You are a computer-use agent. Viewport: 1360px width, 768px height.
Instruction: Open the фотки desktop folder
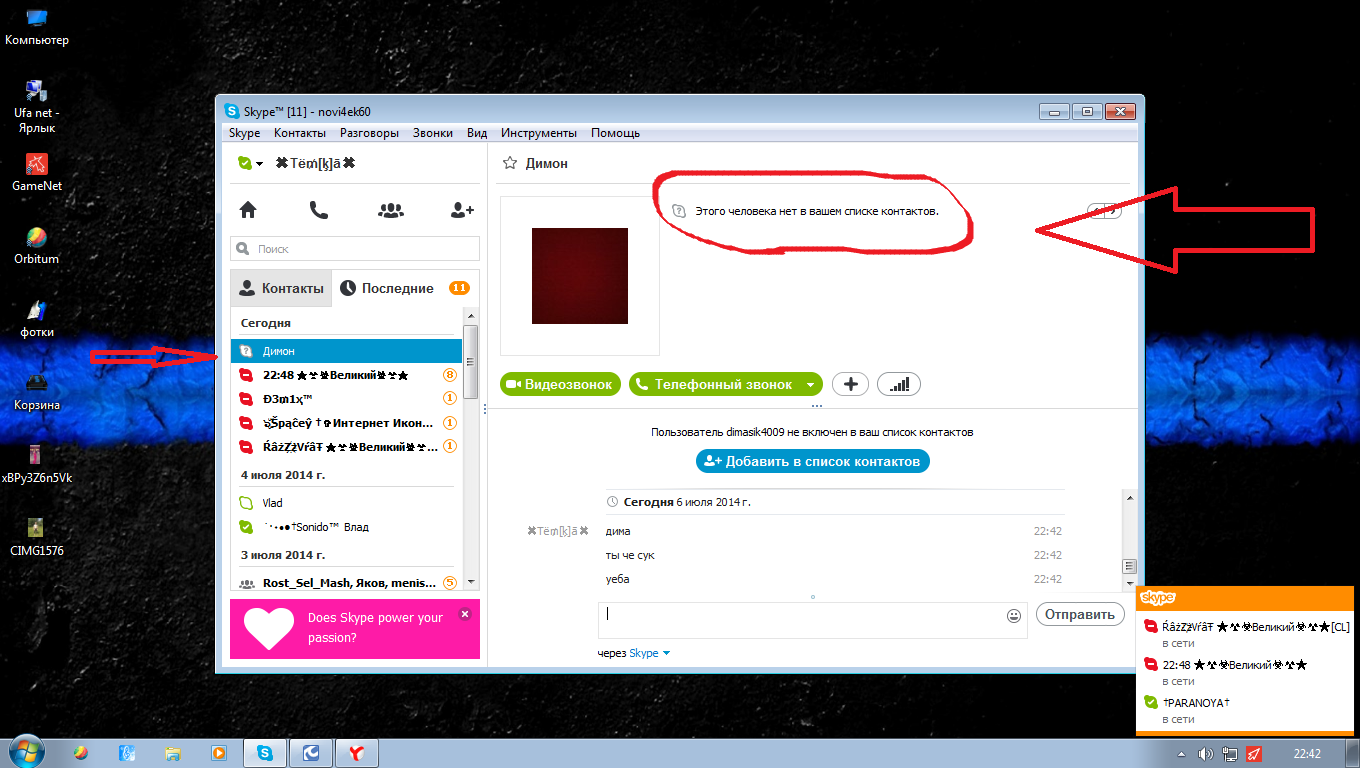click(37, 319)
